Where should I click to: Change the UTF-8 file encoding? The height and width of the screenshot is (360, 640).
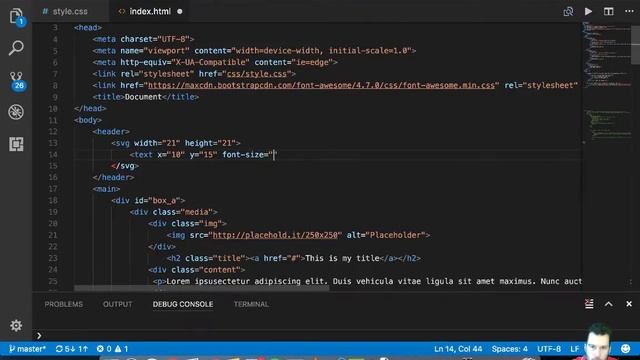click(549, 349)
